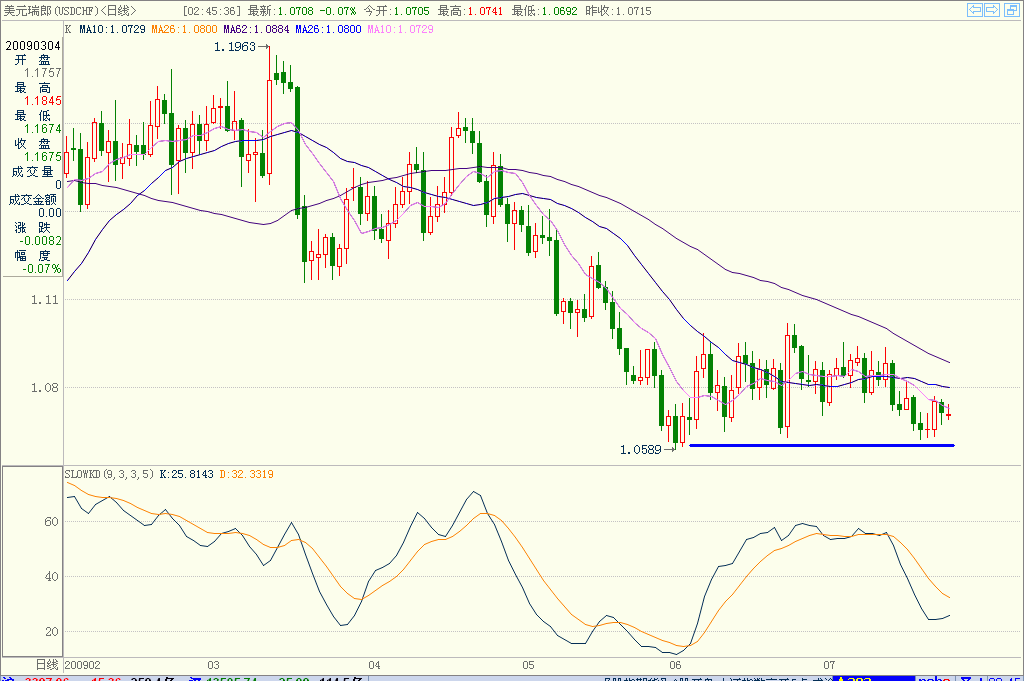Screen dimensions: 1024x681
Task: Click the 幅度 label in info panel
Action: click(33, 255)
